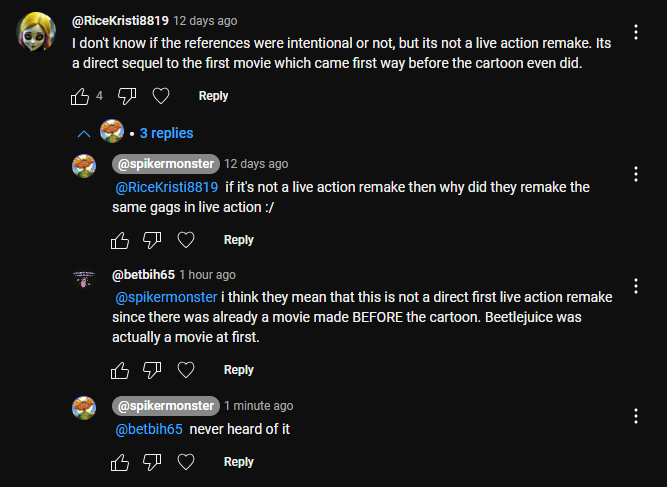This screenshot has height=487, width=667.
Task: Heart the @betbih65 reply
Action: pos(186,370)
